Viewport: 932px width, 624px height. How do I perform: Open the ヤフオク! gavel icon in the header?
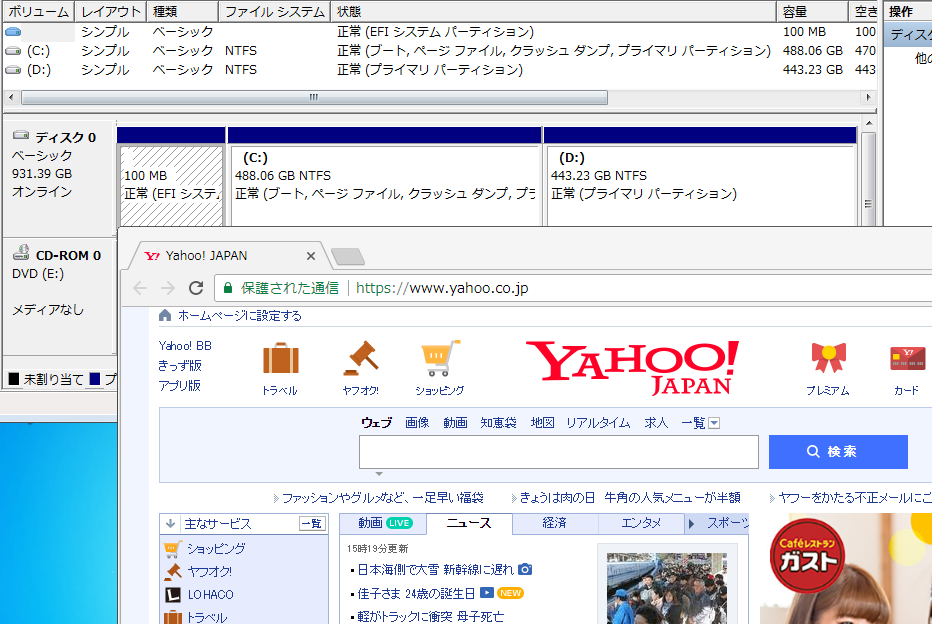click(361, 358)
